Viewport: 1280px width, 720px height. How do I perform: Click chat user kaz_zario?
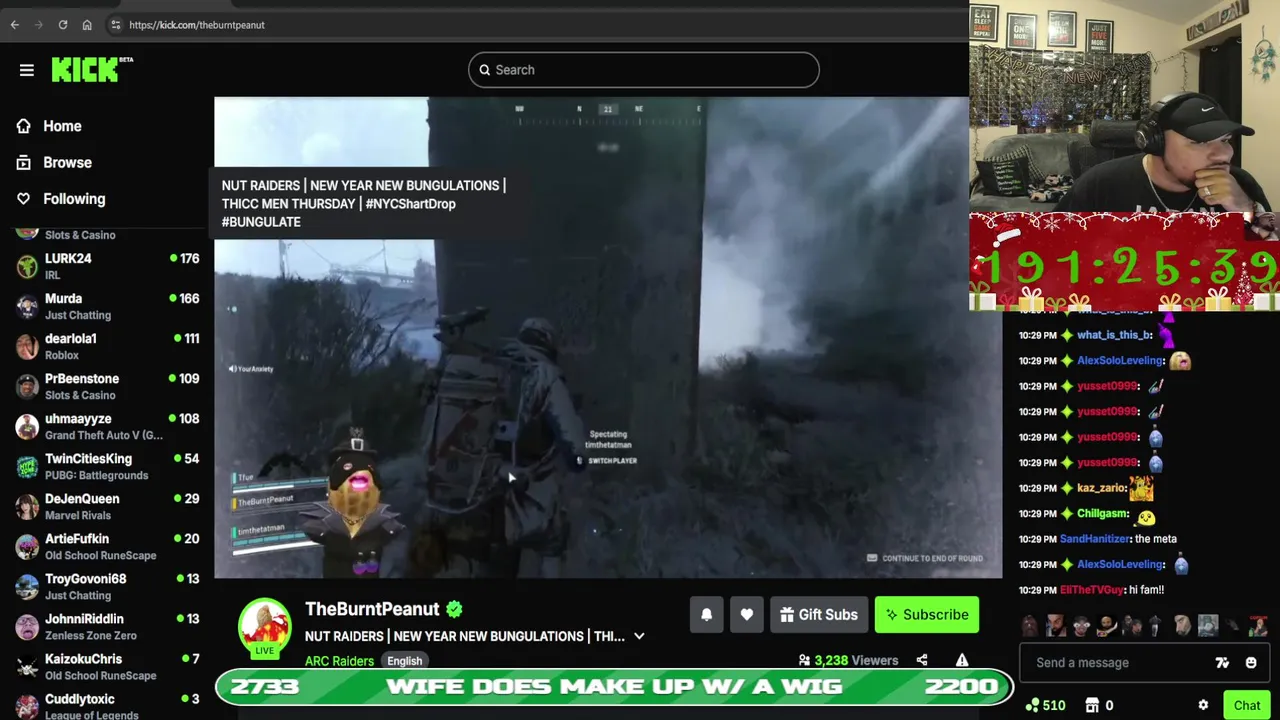[x=1101, y=488]
